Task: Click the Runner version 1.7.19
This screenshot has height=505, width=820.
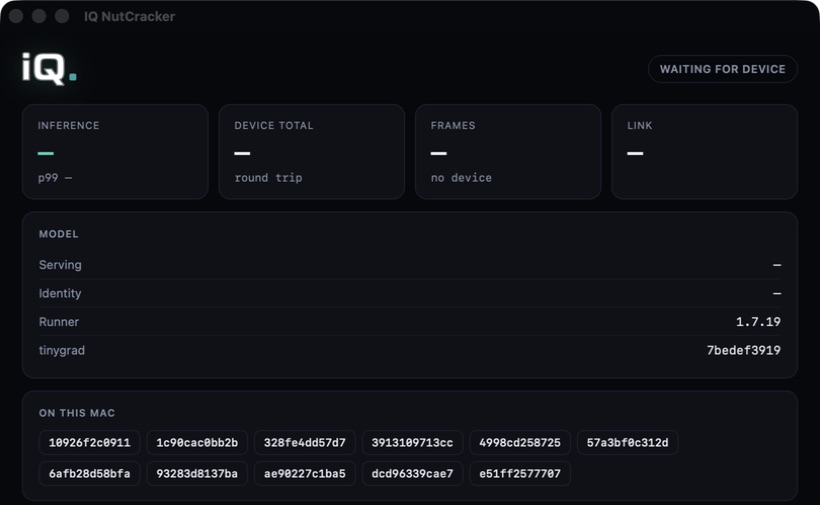Action: pos(758,322)
